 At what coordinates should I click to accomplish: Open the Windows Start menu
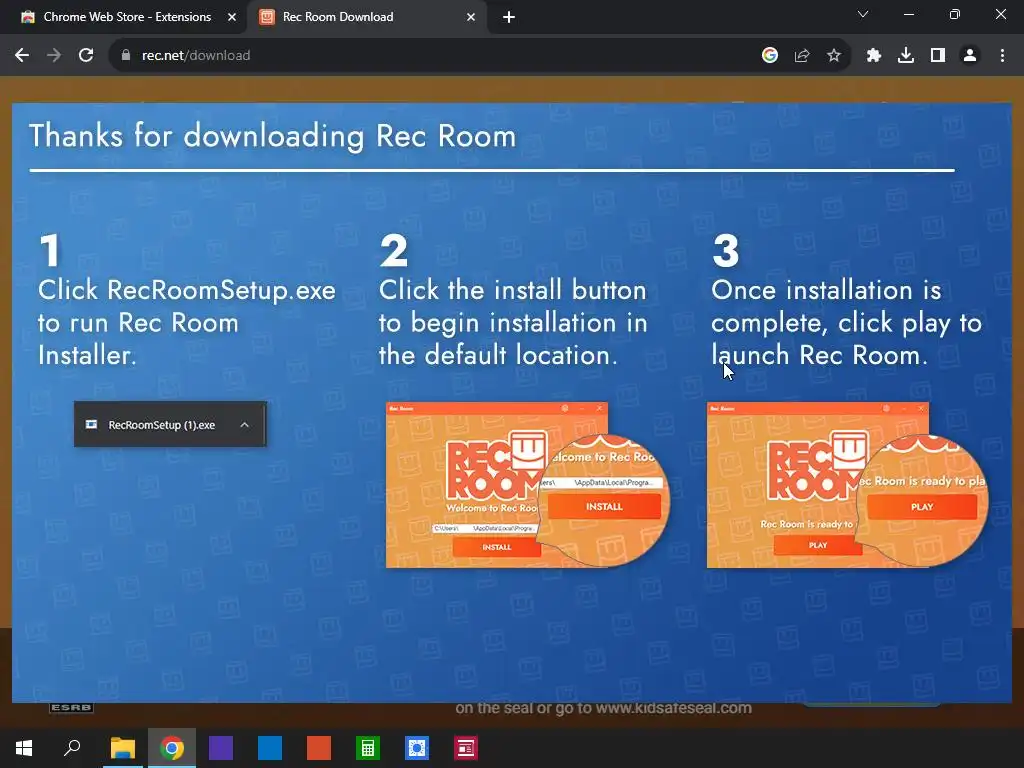[x=24, y=748]
